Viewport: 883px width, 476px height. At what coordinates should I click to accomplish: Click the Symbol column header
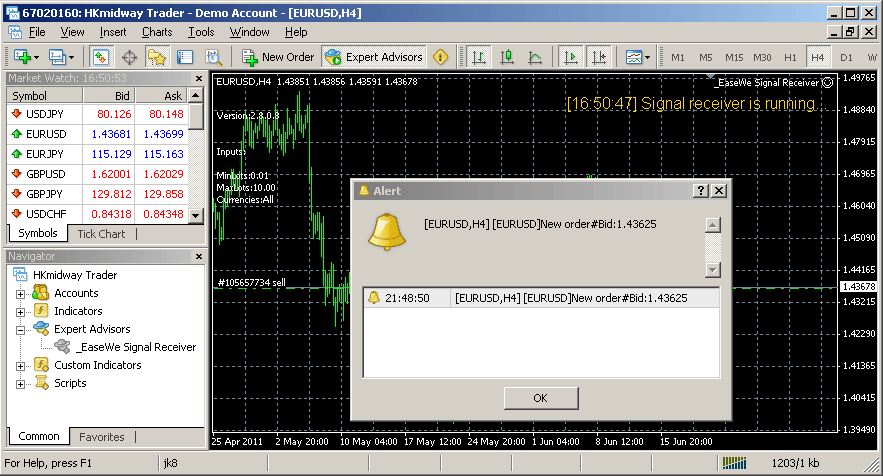pos(45,95)
